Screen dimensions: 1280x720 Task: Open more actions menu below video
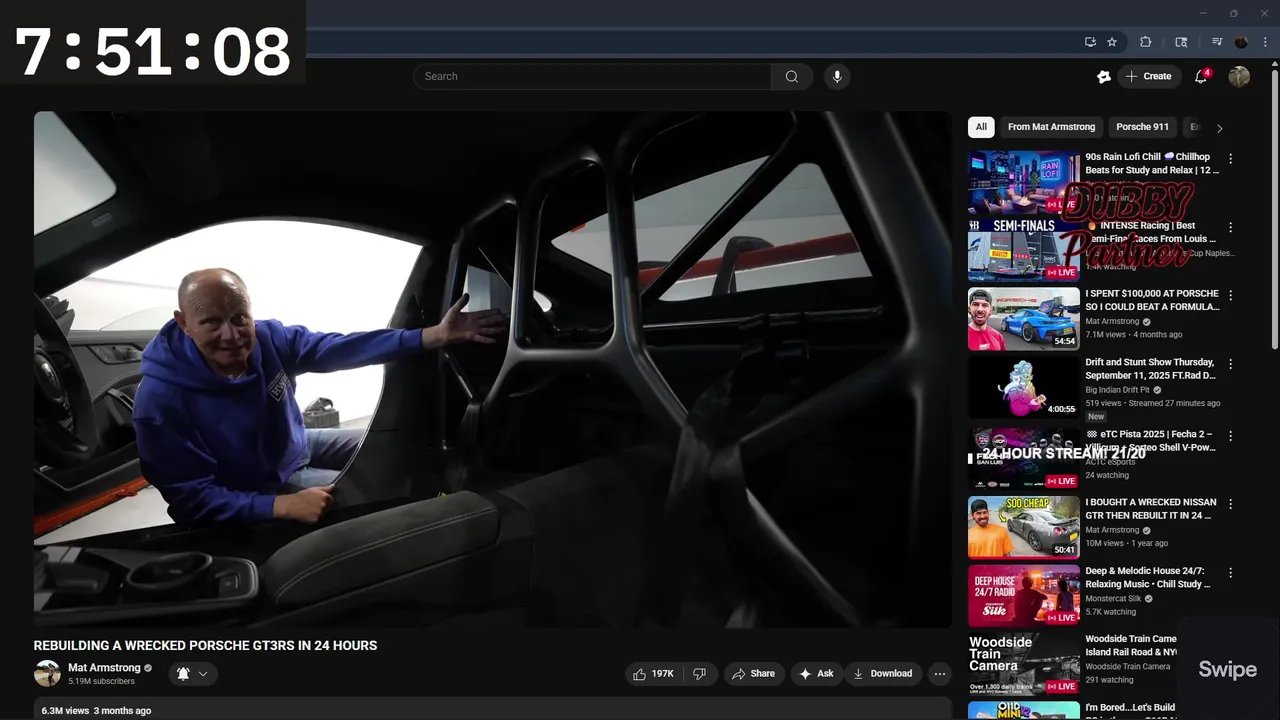click(x=939, y=674)
